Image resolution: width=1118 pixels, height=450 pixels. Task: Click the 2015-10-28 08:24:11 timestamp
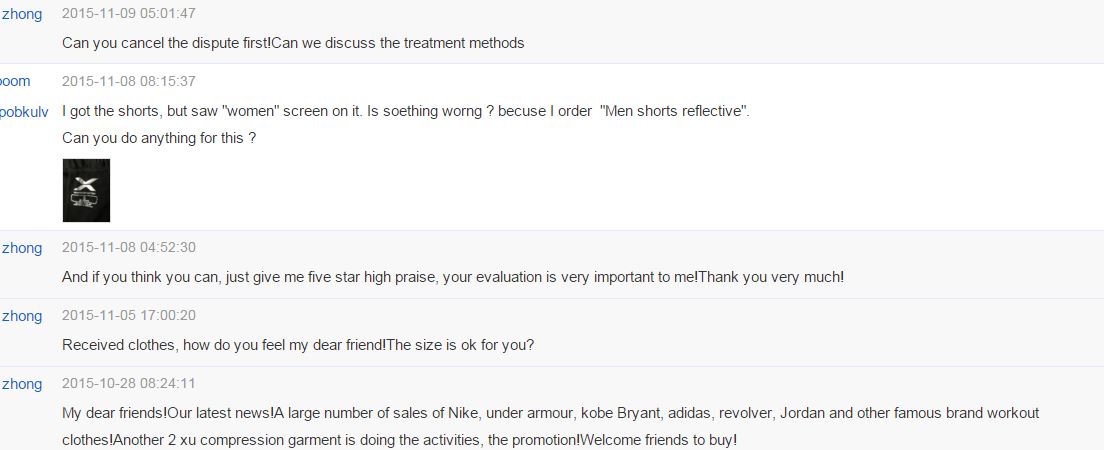(x=129, y=384)
